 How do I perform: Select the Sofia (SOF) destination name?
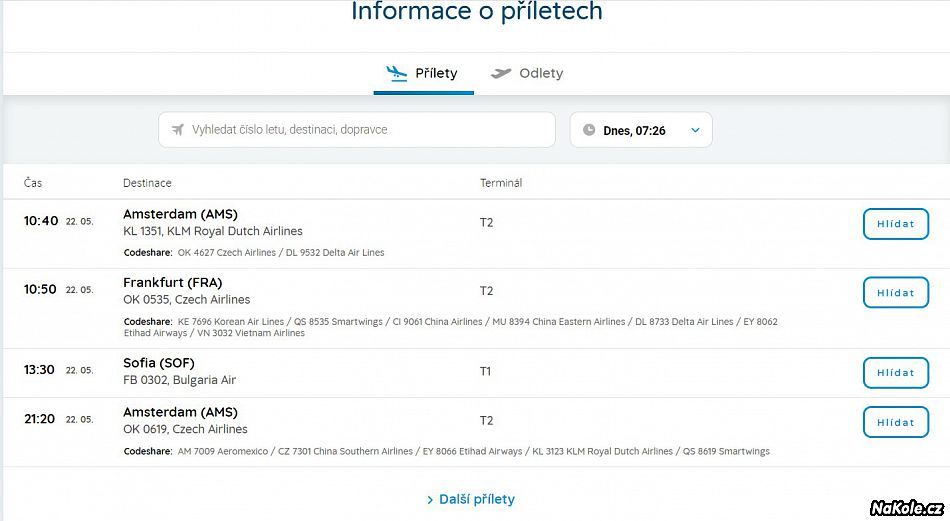tap(159, 363)
